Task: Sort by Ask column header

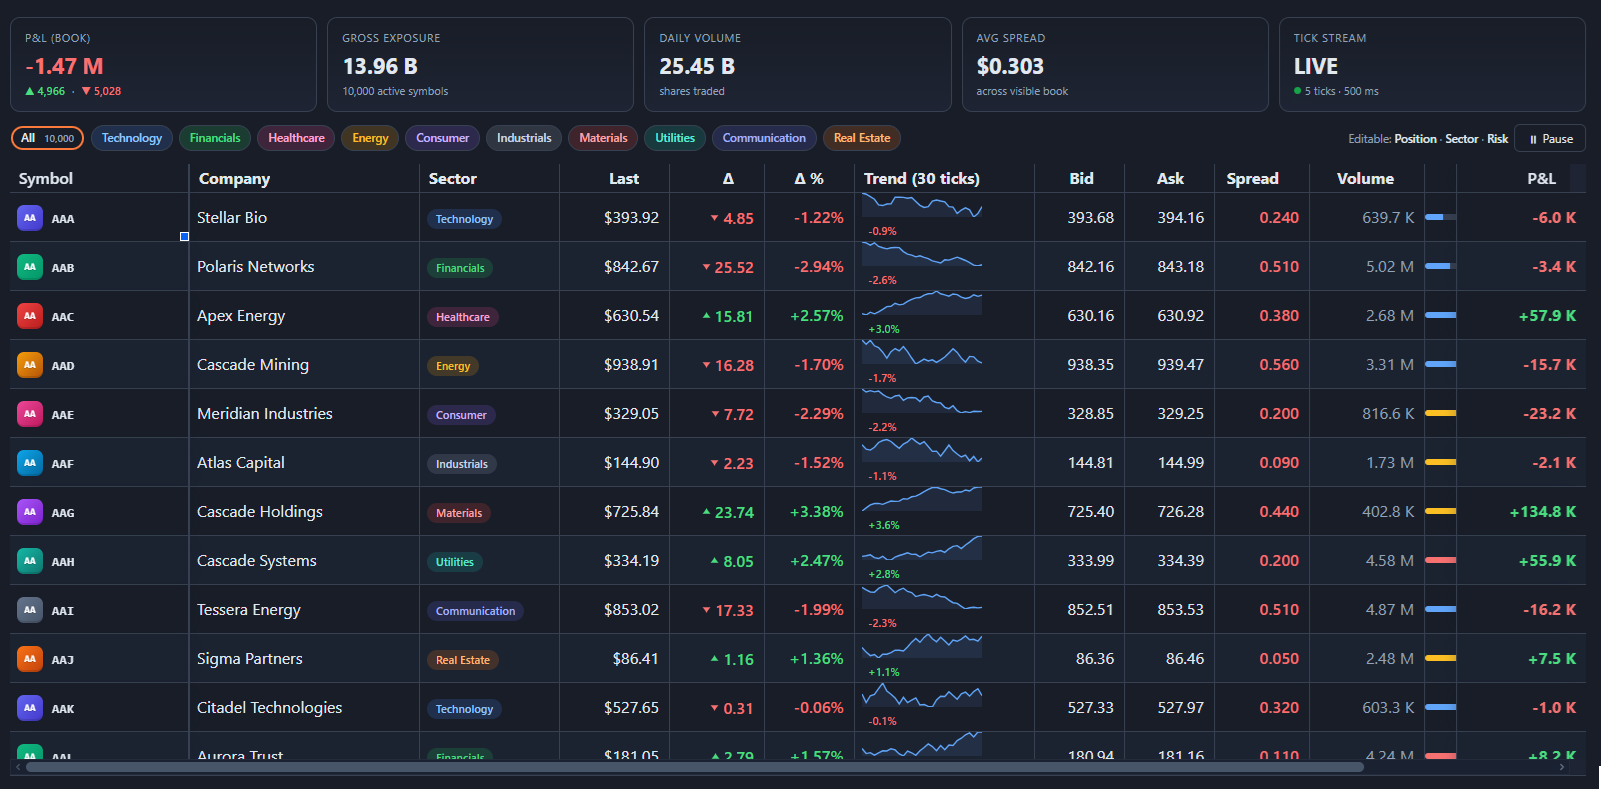Action: pos(1170,178)
